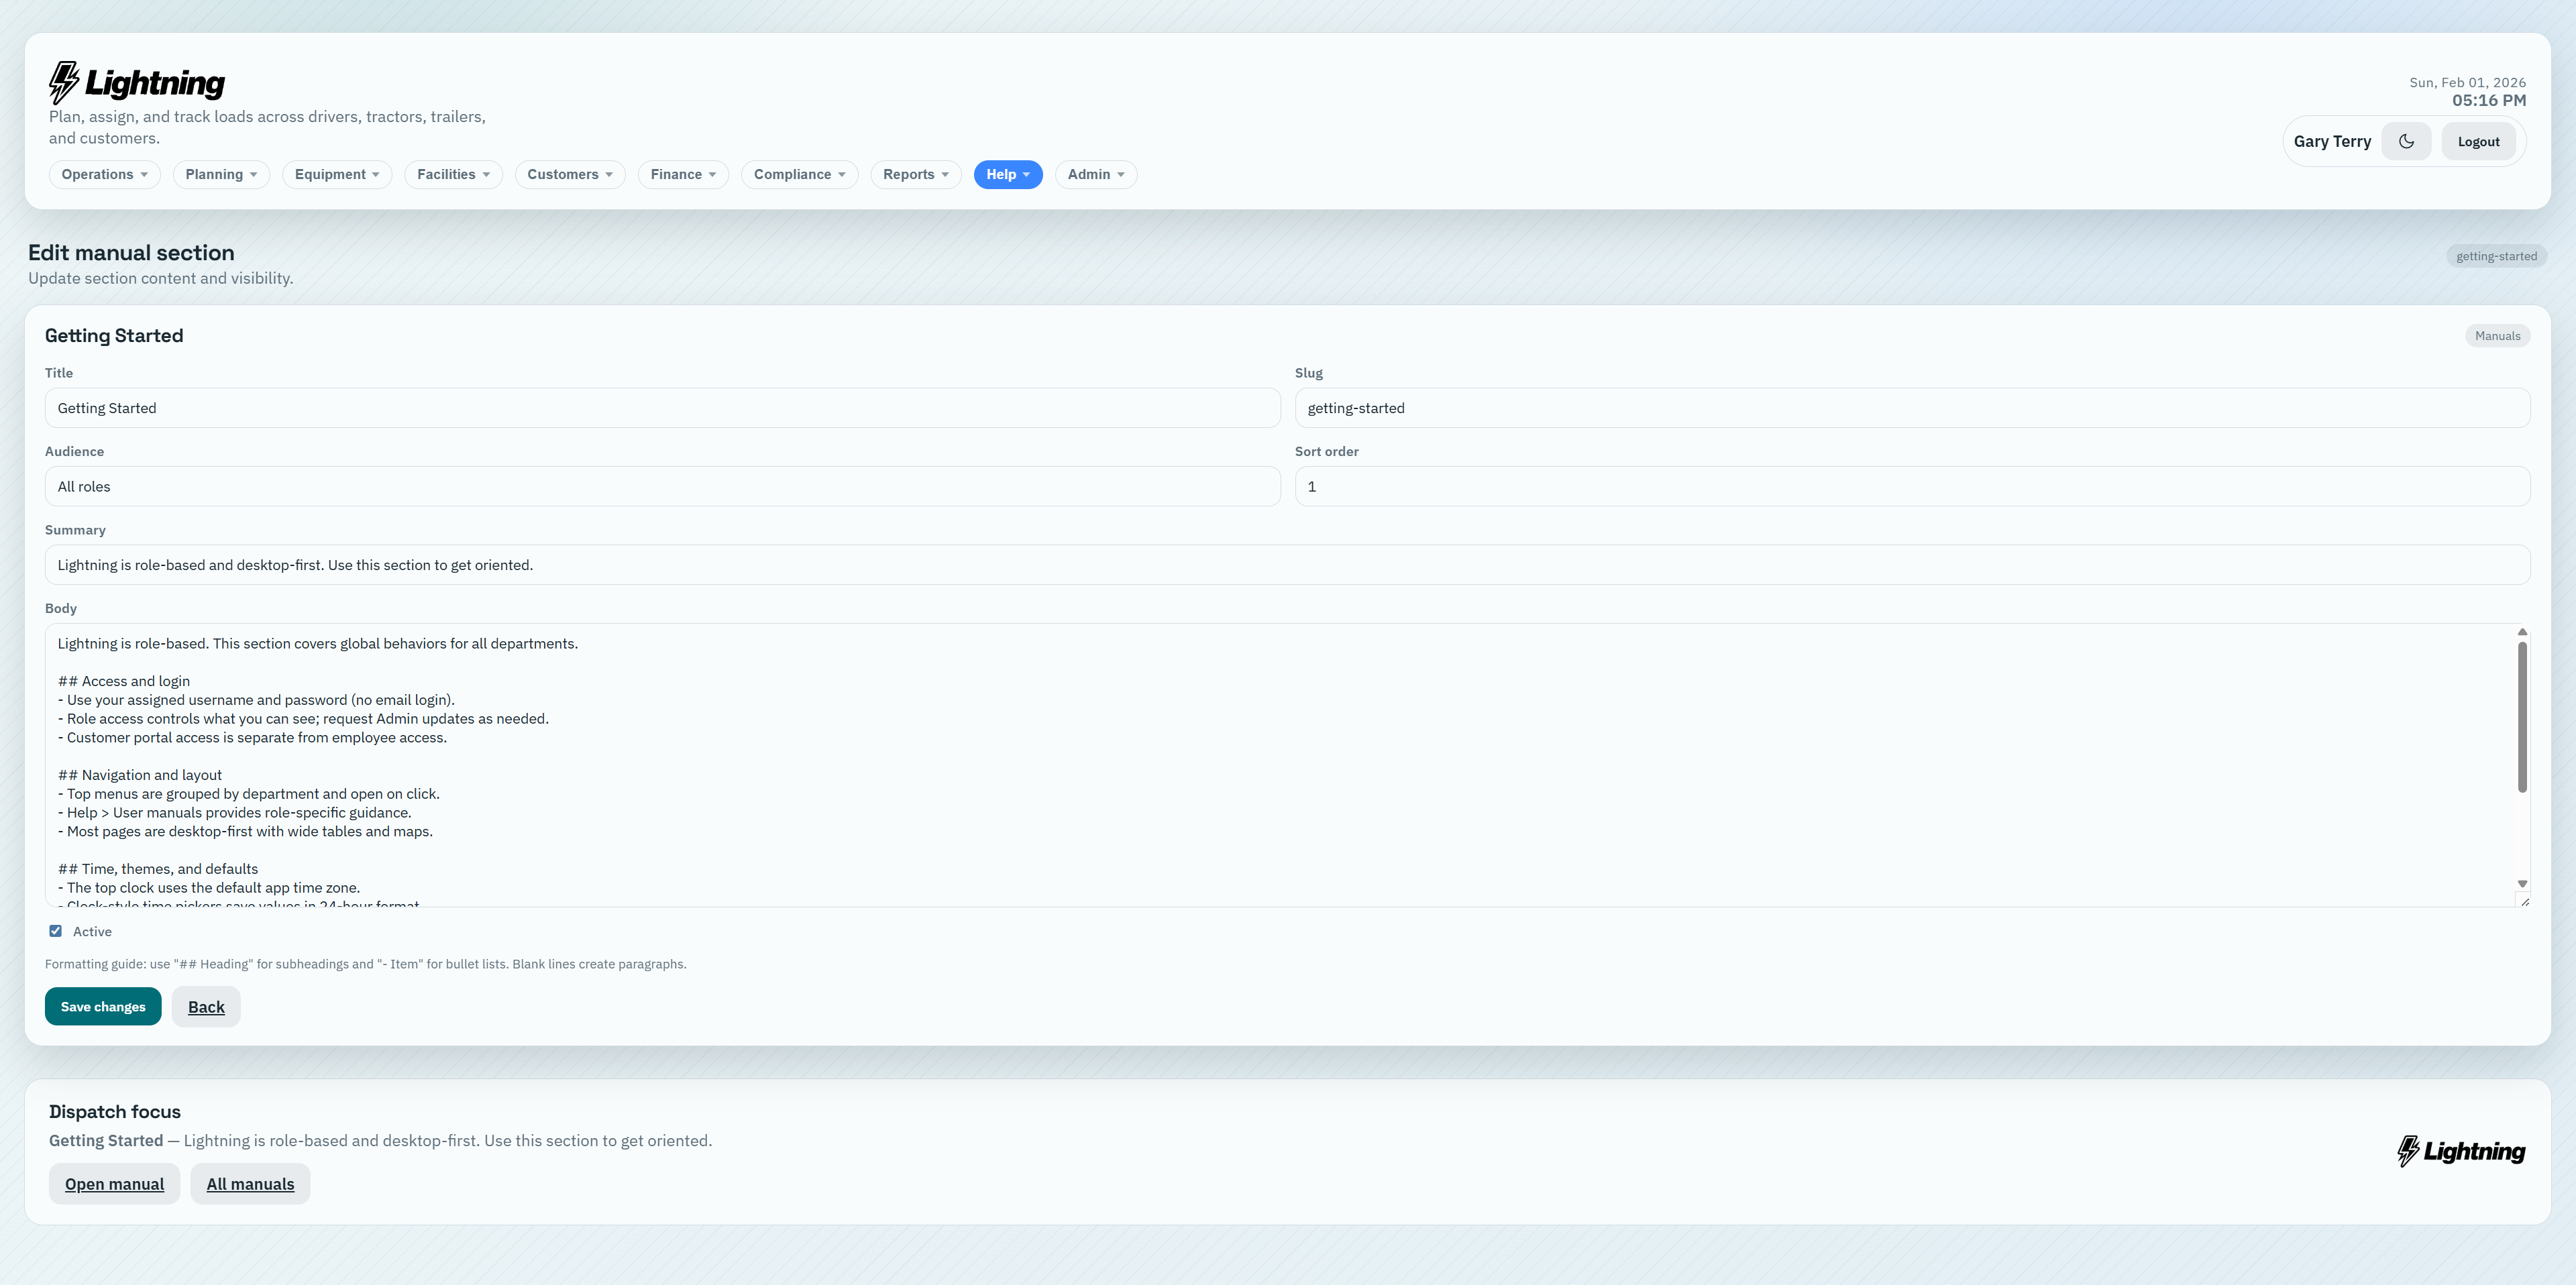
Task: Open the Audience dropdown showing All roles
Action: coord(662,486)
